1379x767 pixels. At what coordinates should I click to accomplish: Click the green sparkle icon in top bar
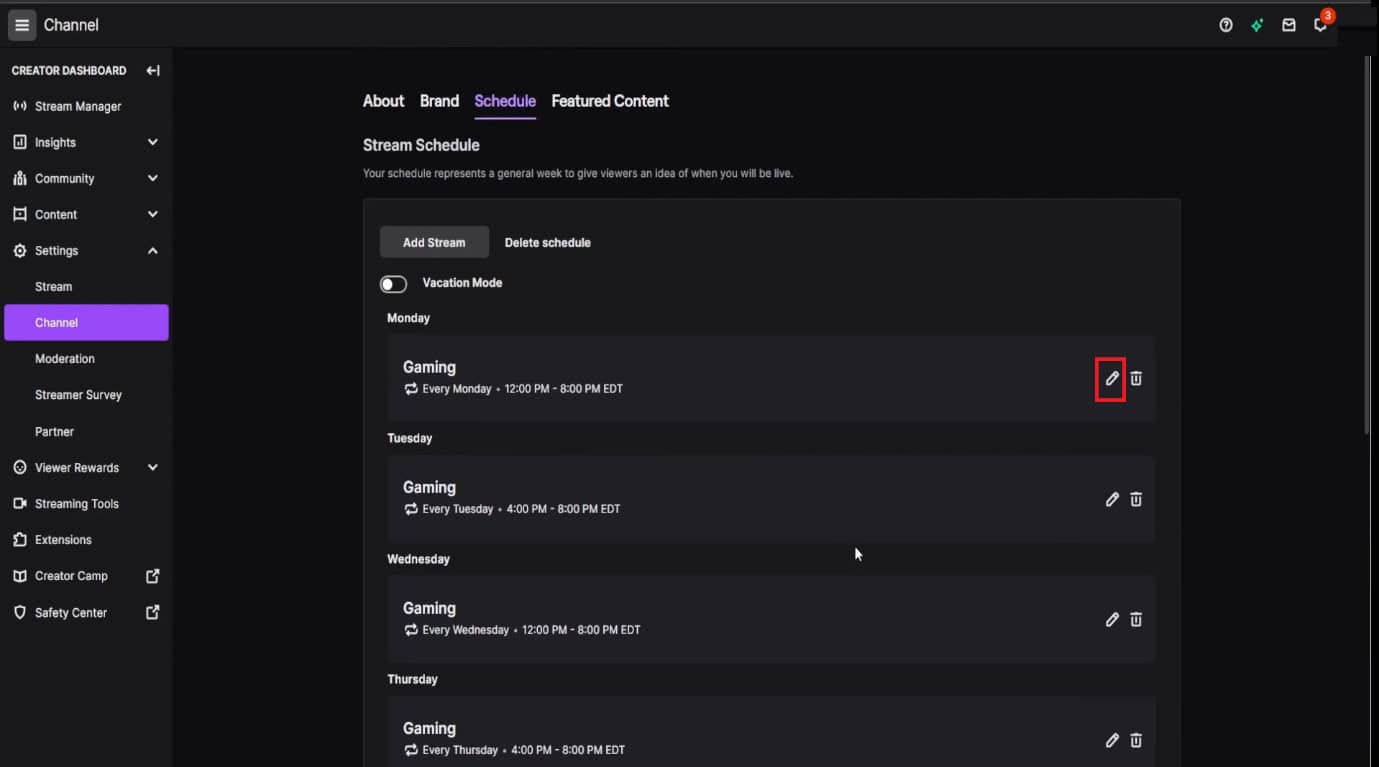point(1257,25)
